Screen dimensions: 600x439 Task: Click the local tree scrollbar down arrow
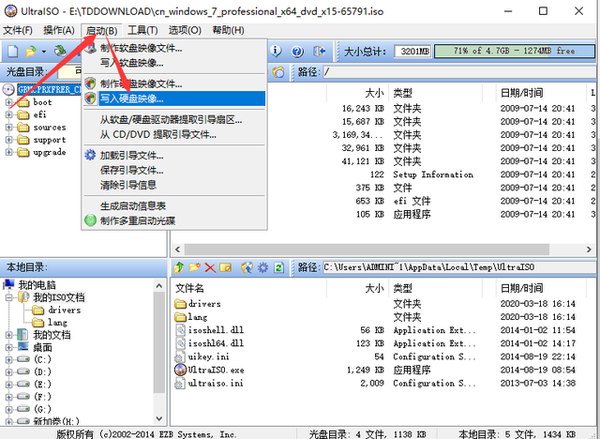tap(160, 419)
